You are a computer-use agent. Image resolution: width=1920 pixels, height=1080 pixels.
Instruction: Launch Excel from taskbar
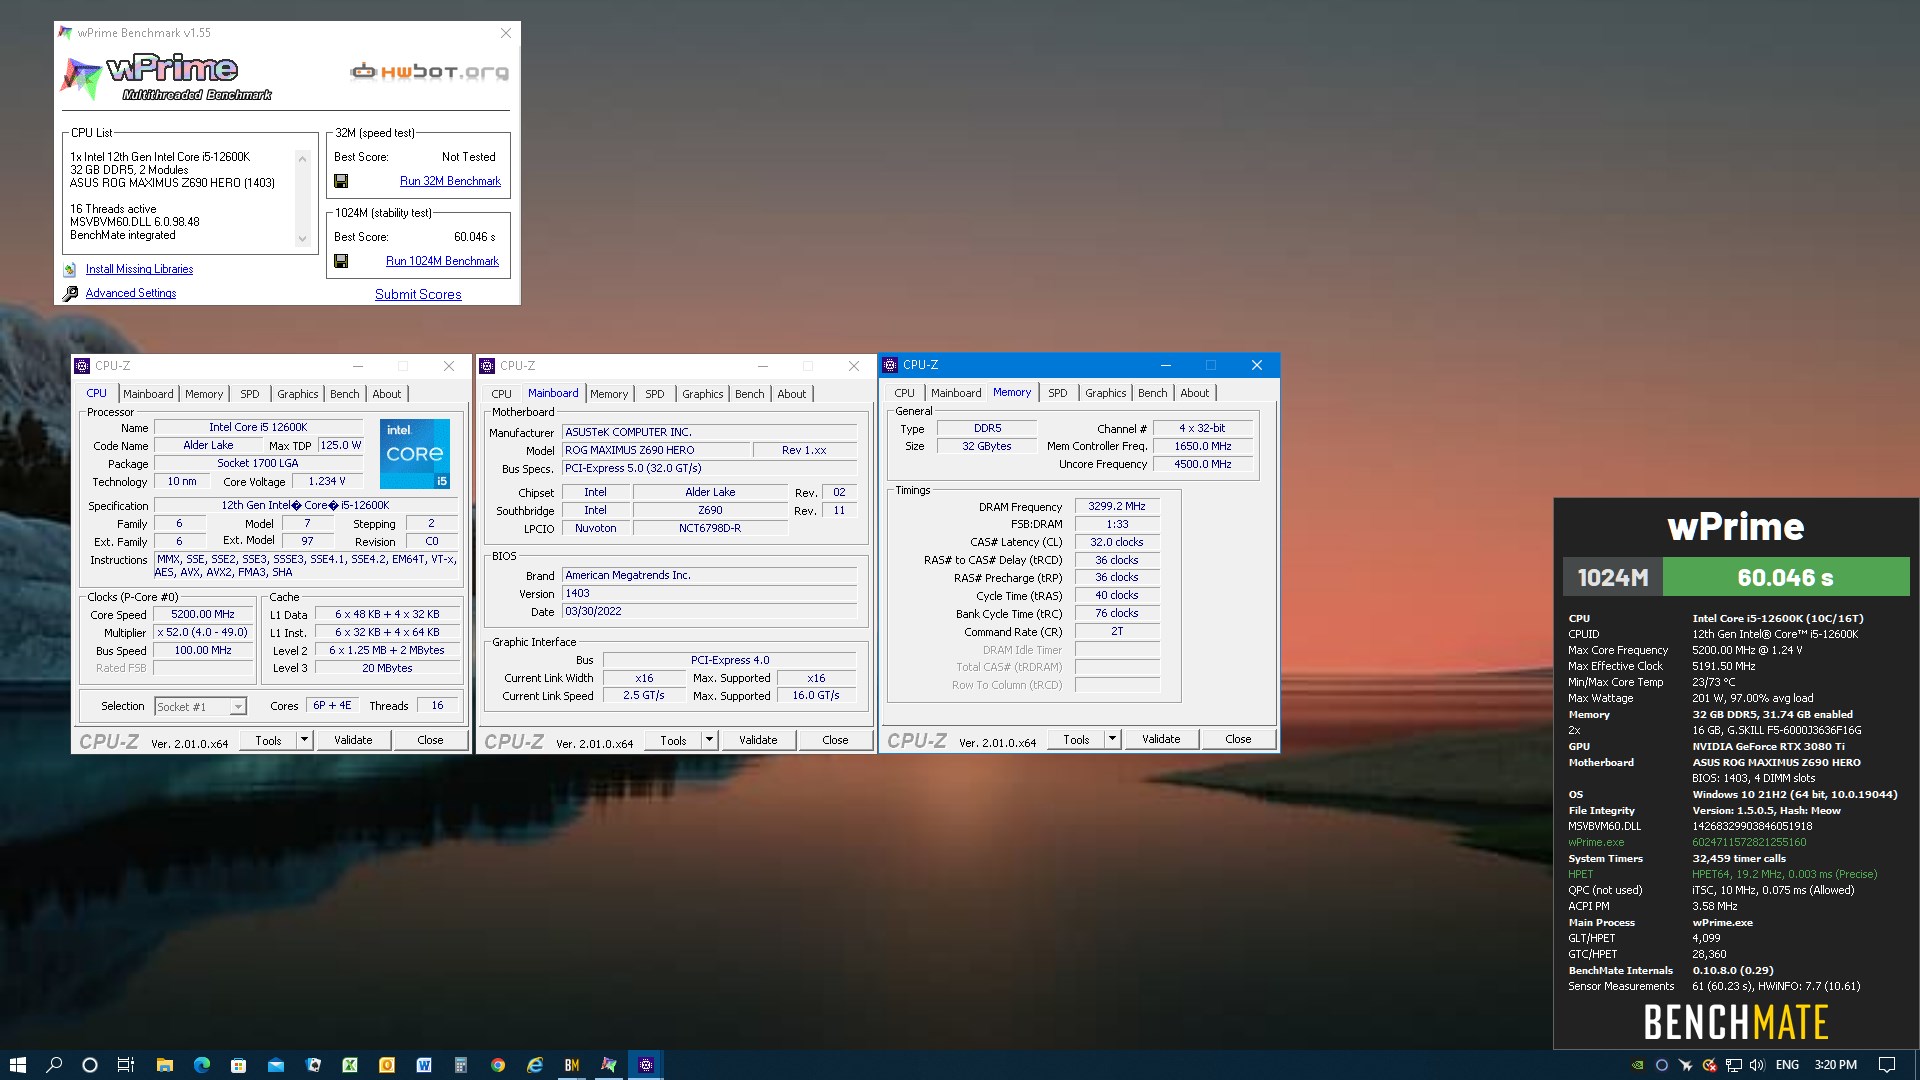[350, 1065]
